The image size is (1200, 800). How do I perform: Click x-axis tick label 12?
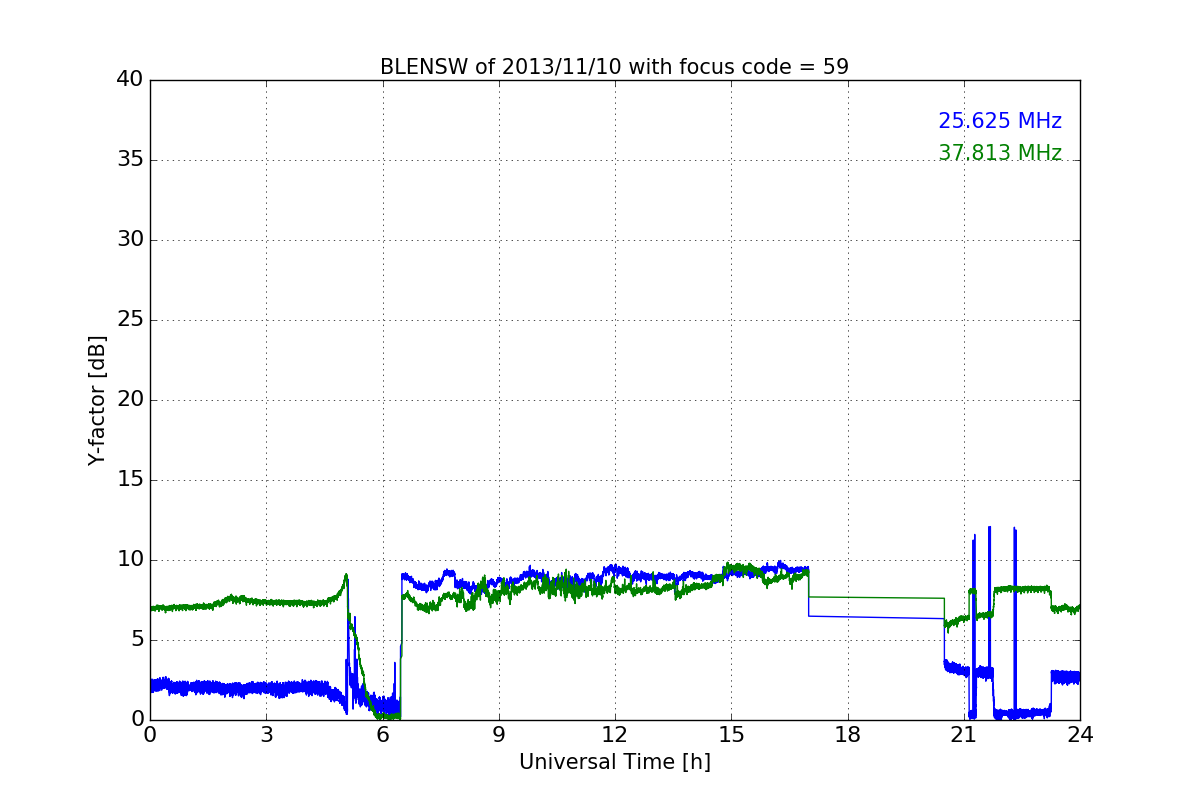click(615, 735)
